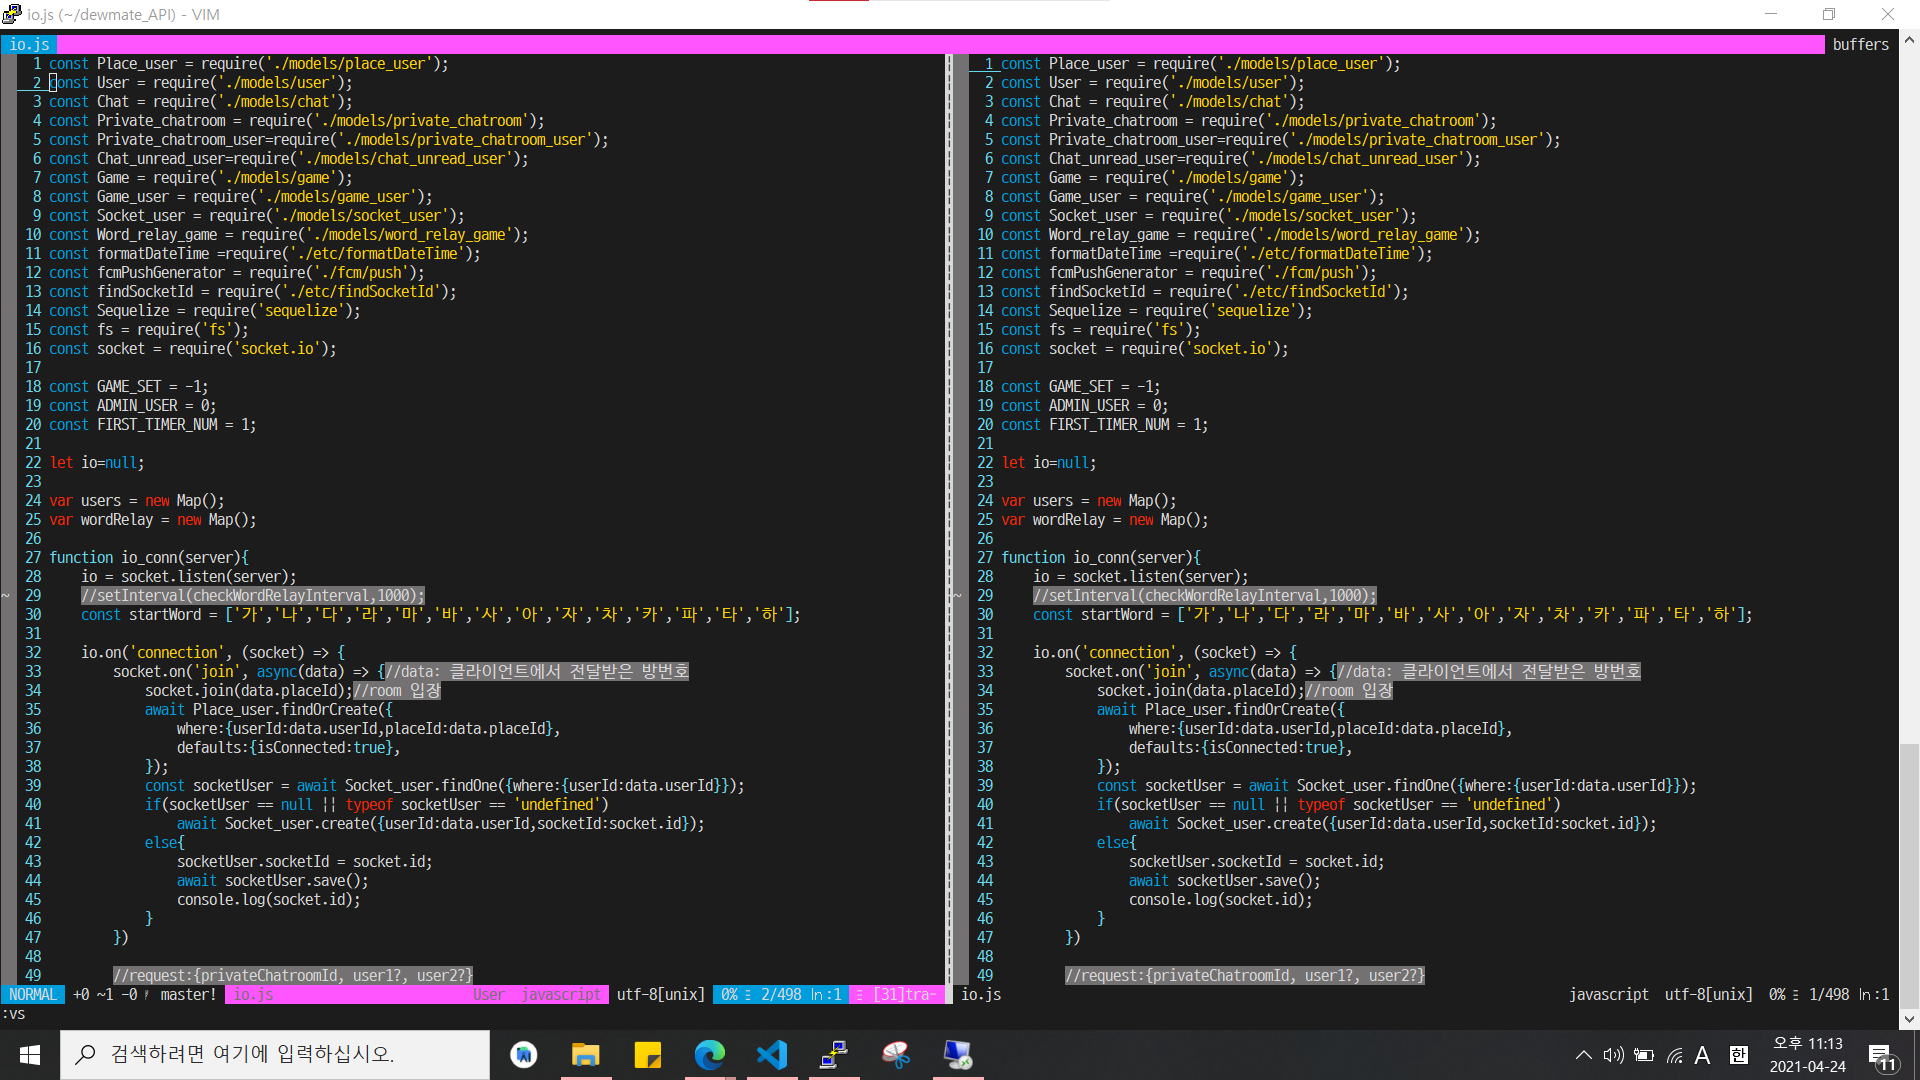
Task: Switch to Visual Studio Code from the taskbar
Action: click(772, 1055)
